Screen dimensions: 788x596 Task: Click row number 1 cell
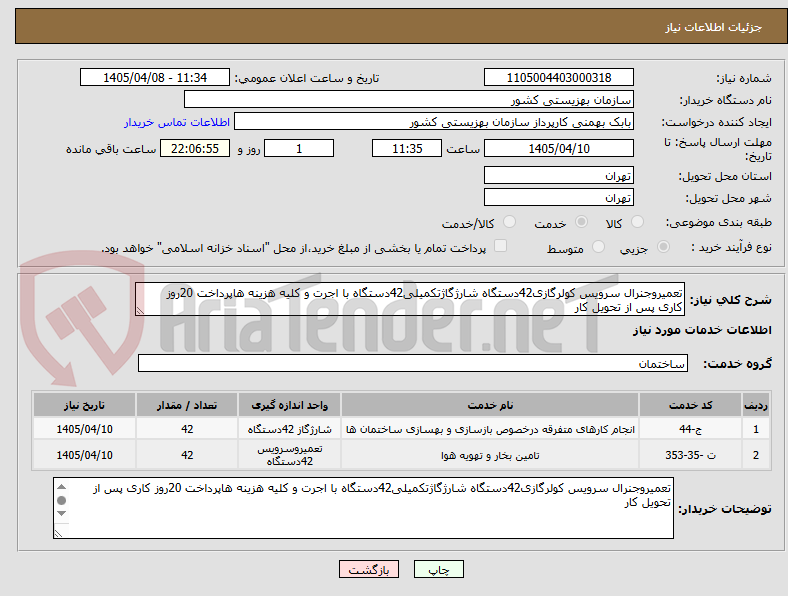tap(756, 429)
